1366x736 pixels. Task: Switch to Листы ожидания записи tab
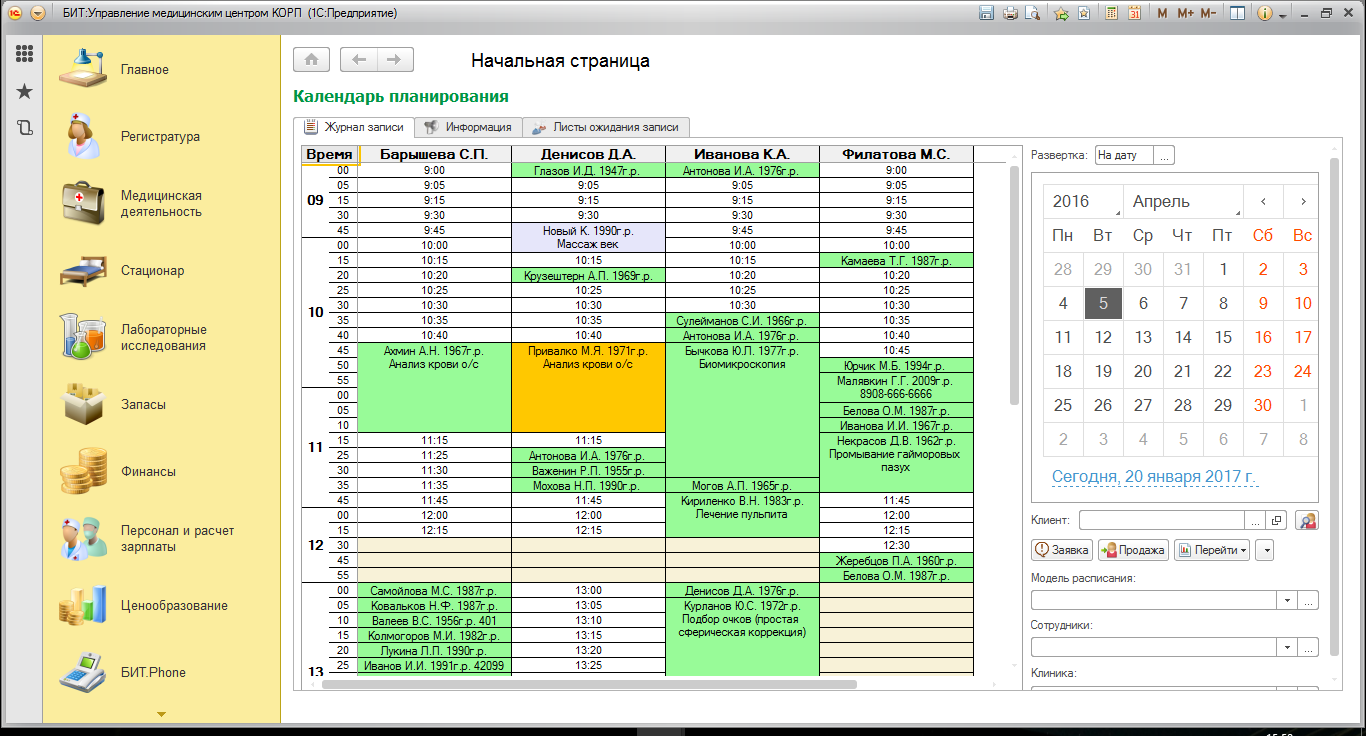coord(605,127)
